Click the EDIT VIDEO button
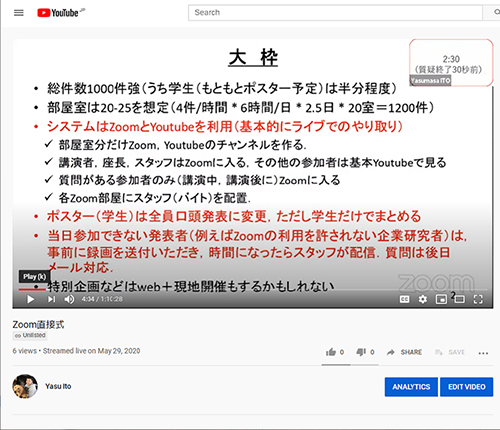 point(466,387)
